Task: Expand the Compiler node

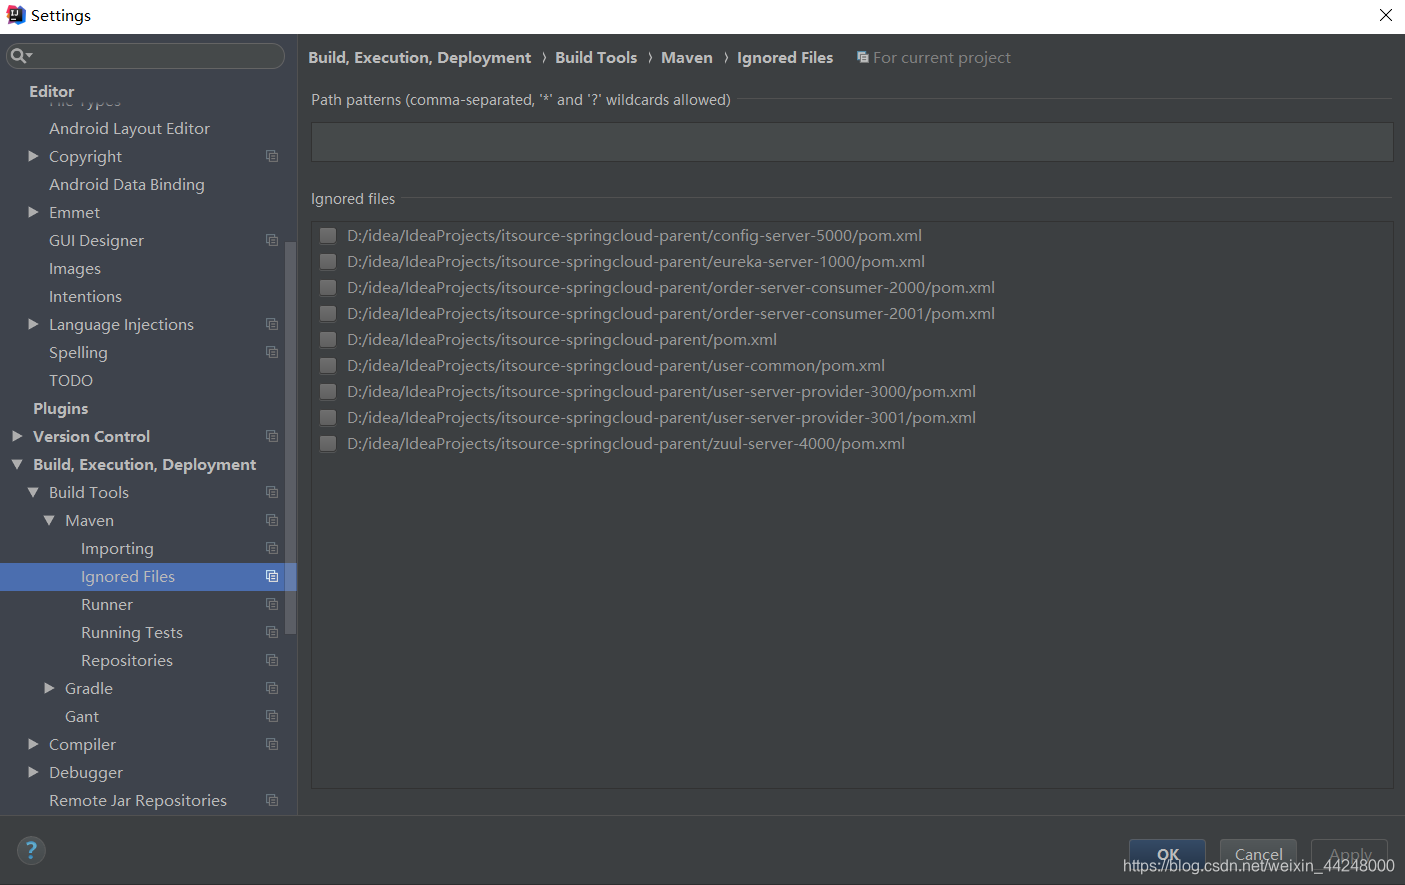Action: pyautogui.click(x=33, y=744)
